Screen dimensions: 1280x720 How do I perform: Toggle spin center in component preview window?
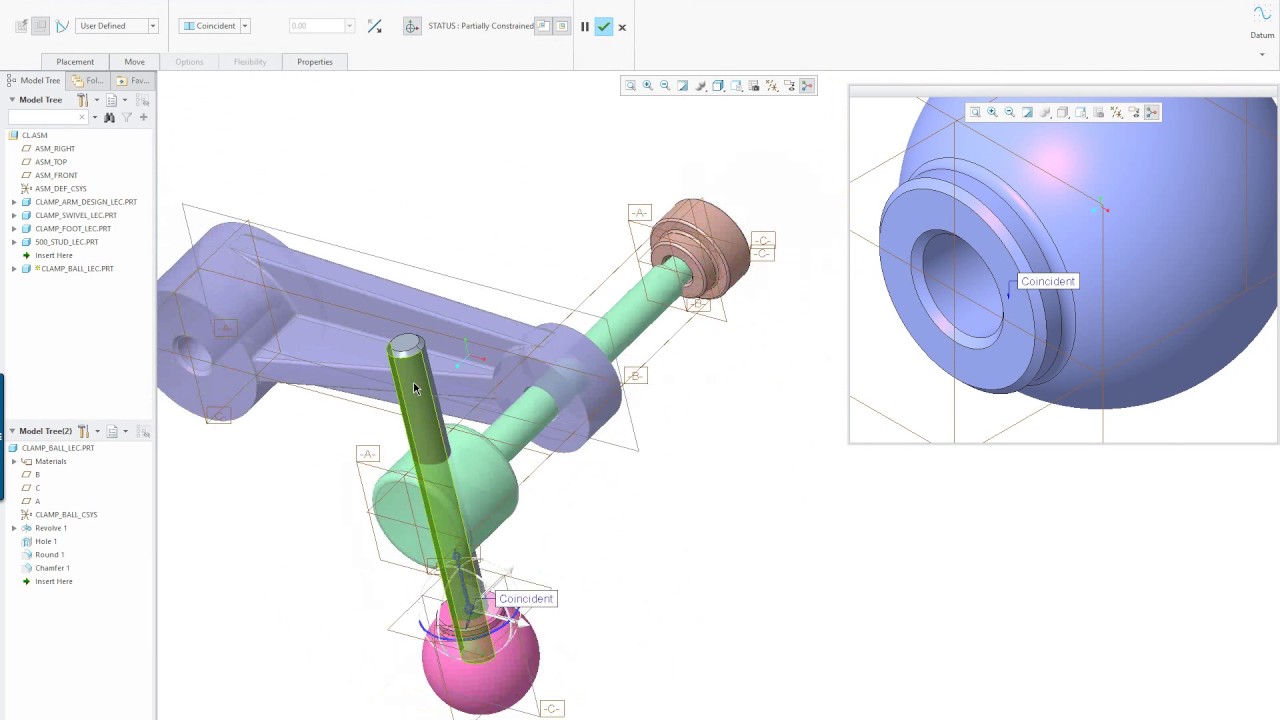[x=1152, y=113]
